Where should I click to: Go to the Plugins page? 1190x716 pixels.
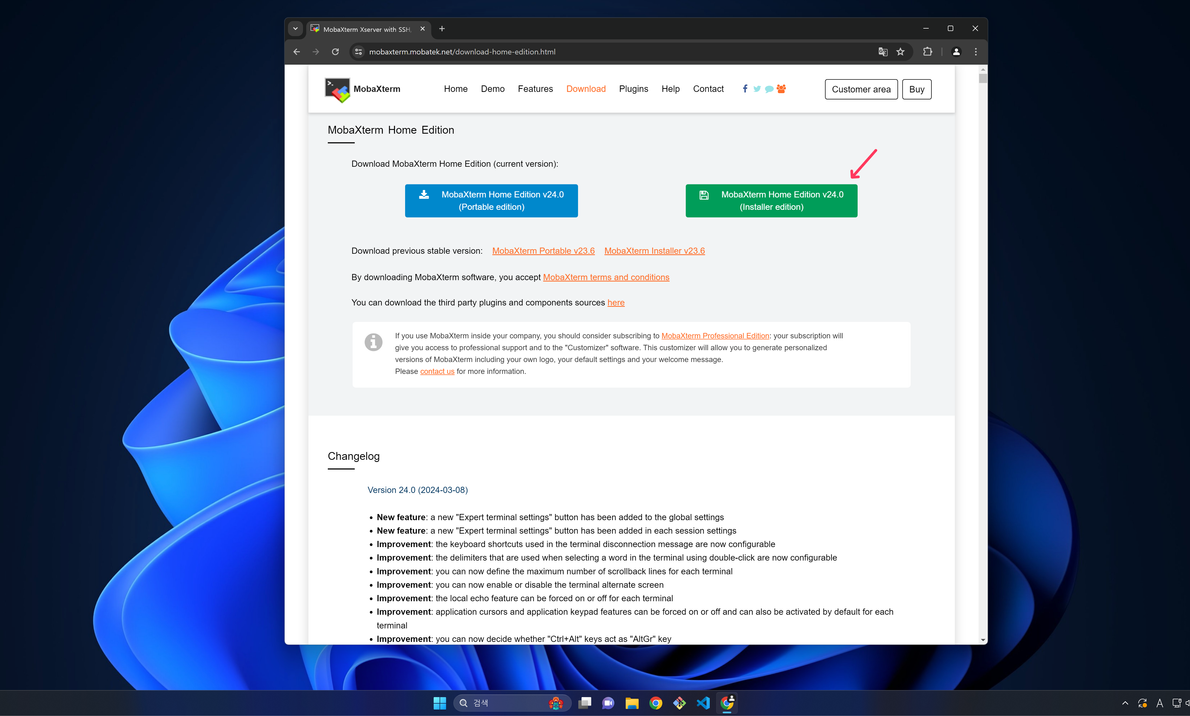coord(634,89)
